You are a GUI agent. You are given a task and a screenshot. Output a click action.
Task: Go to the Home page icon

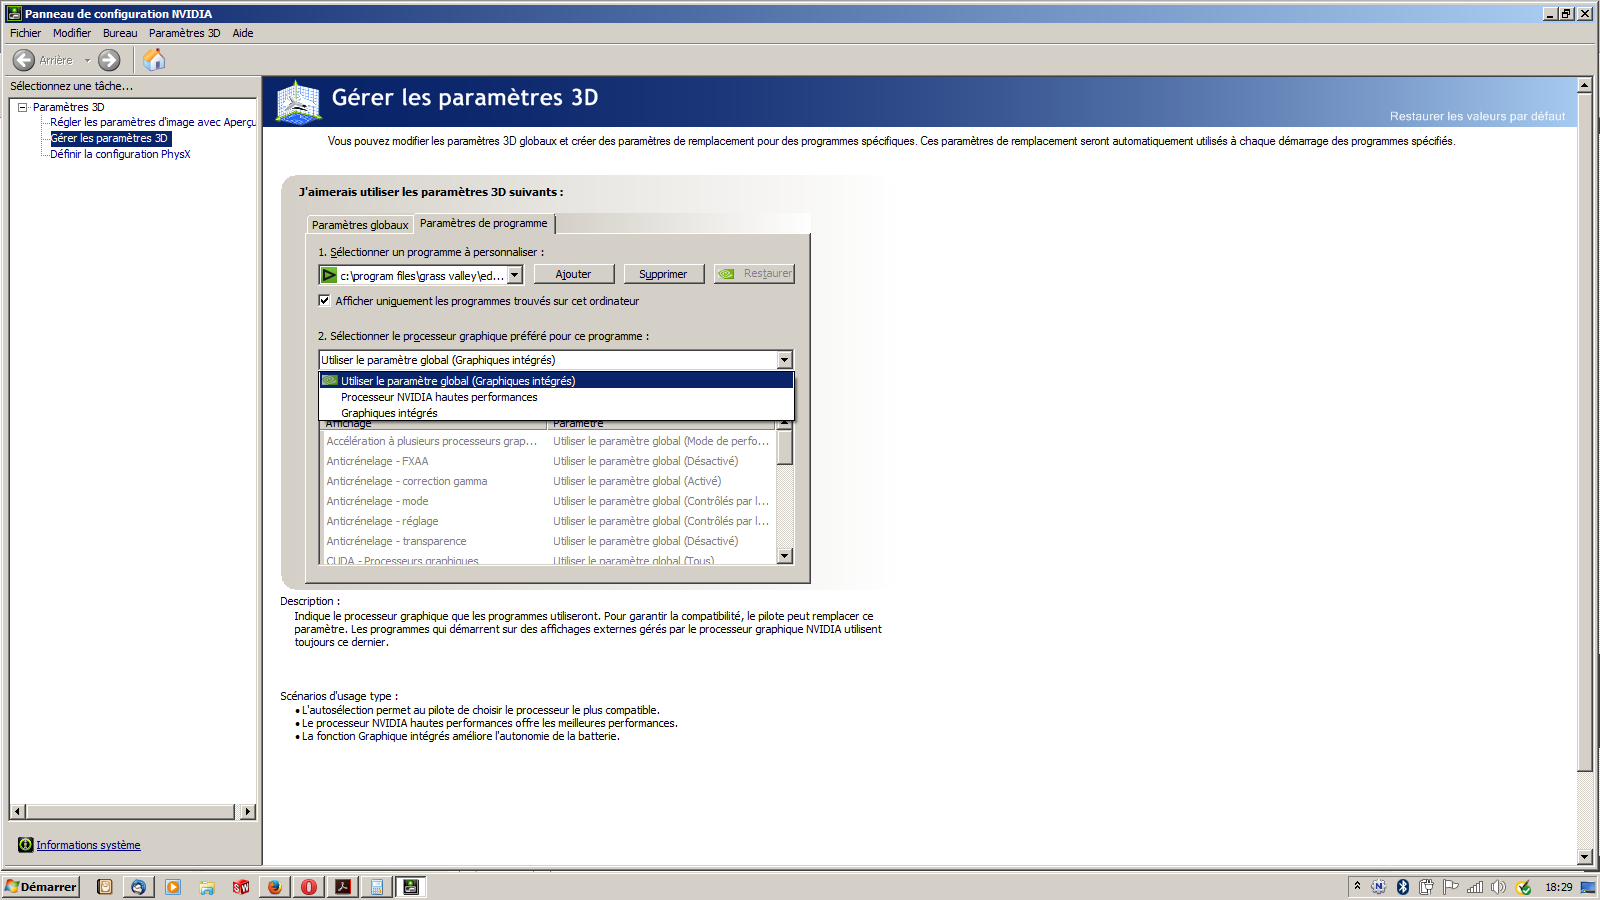pyautogui.click(x=154, y=60)
